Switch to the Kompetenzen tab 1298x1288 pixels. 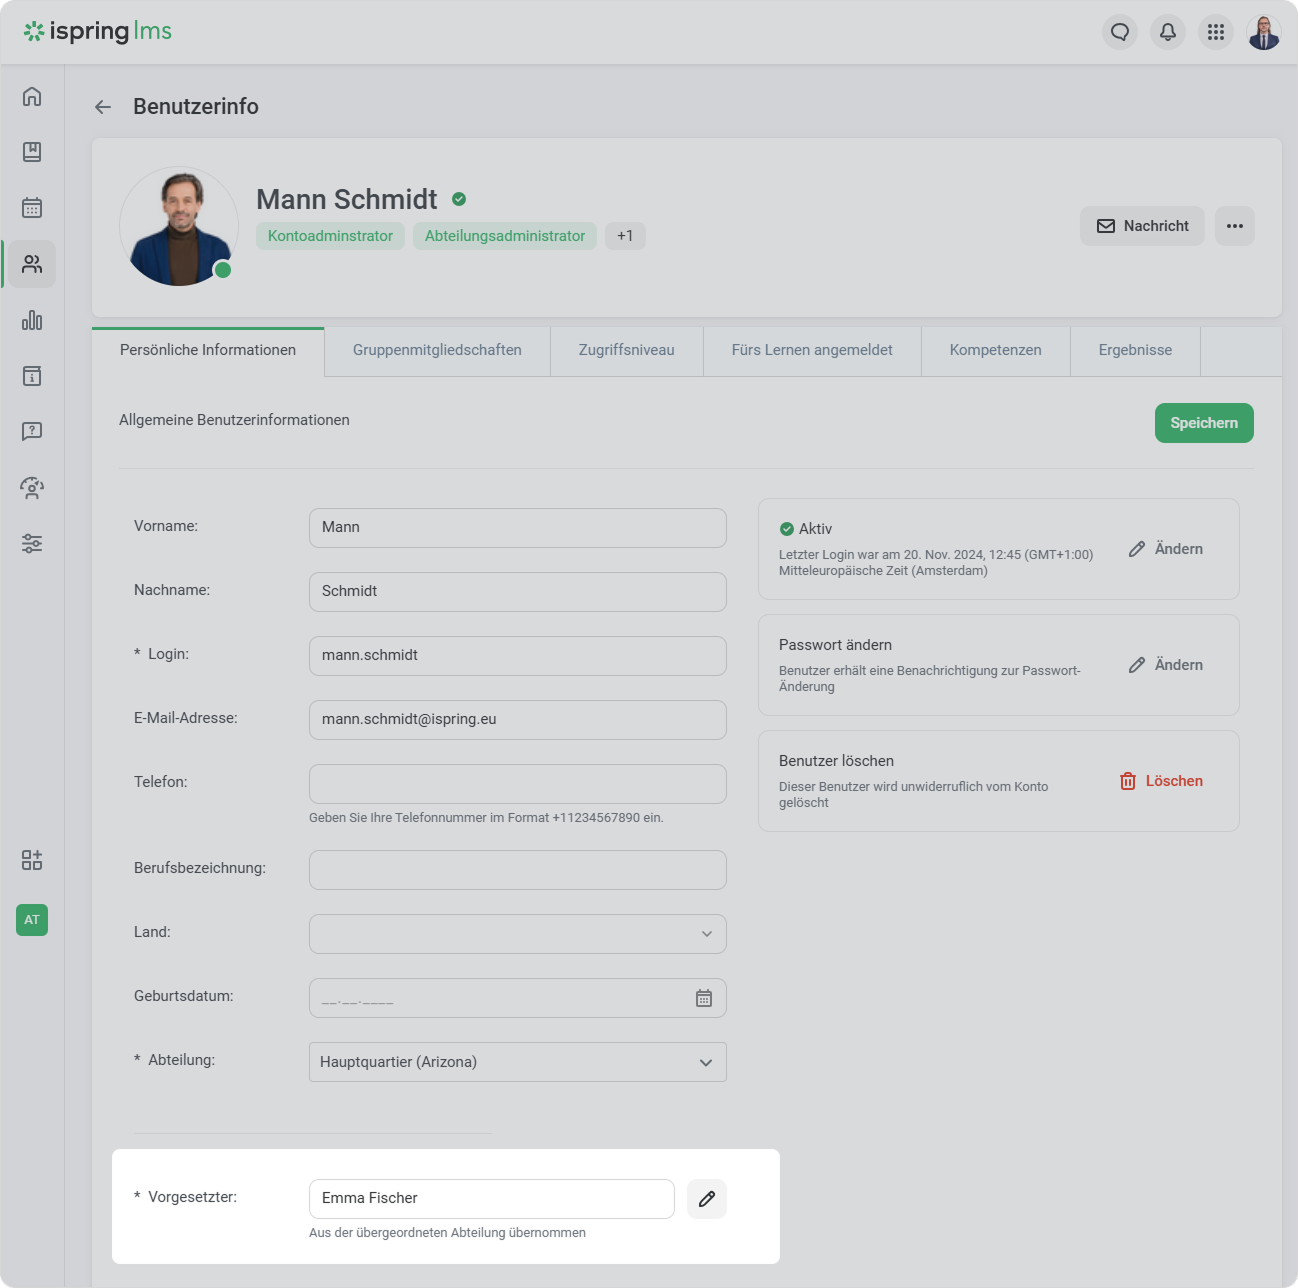[x=995, y=350]
